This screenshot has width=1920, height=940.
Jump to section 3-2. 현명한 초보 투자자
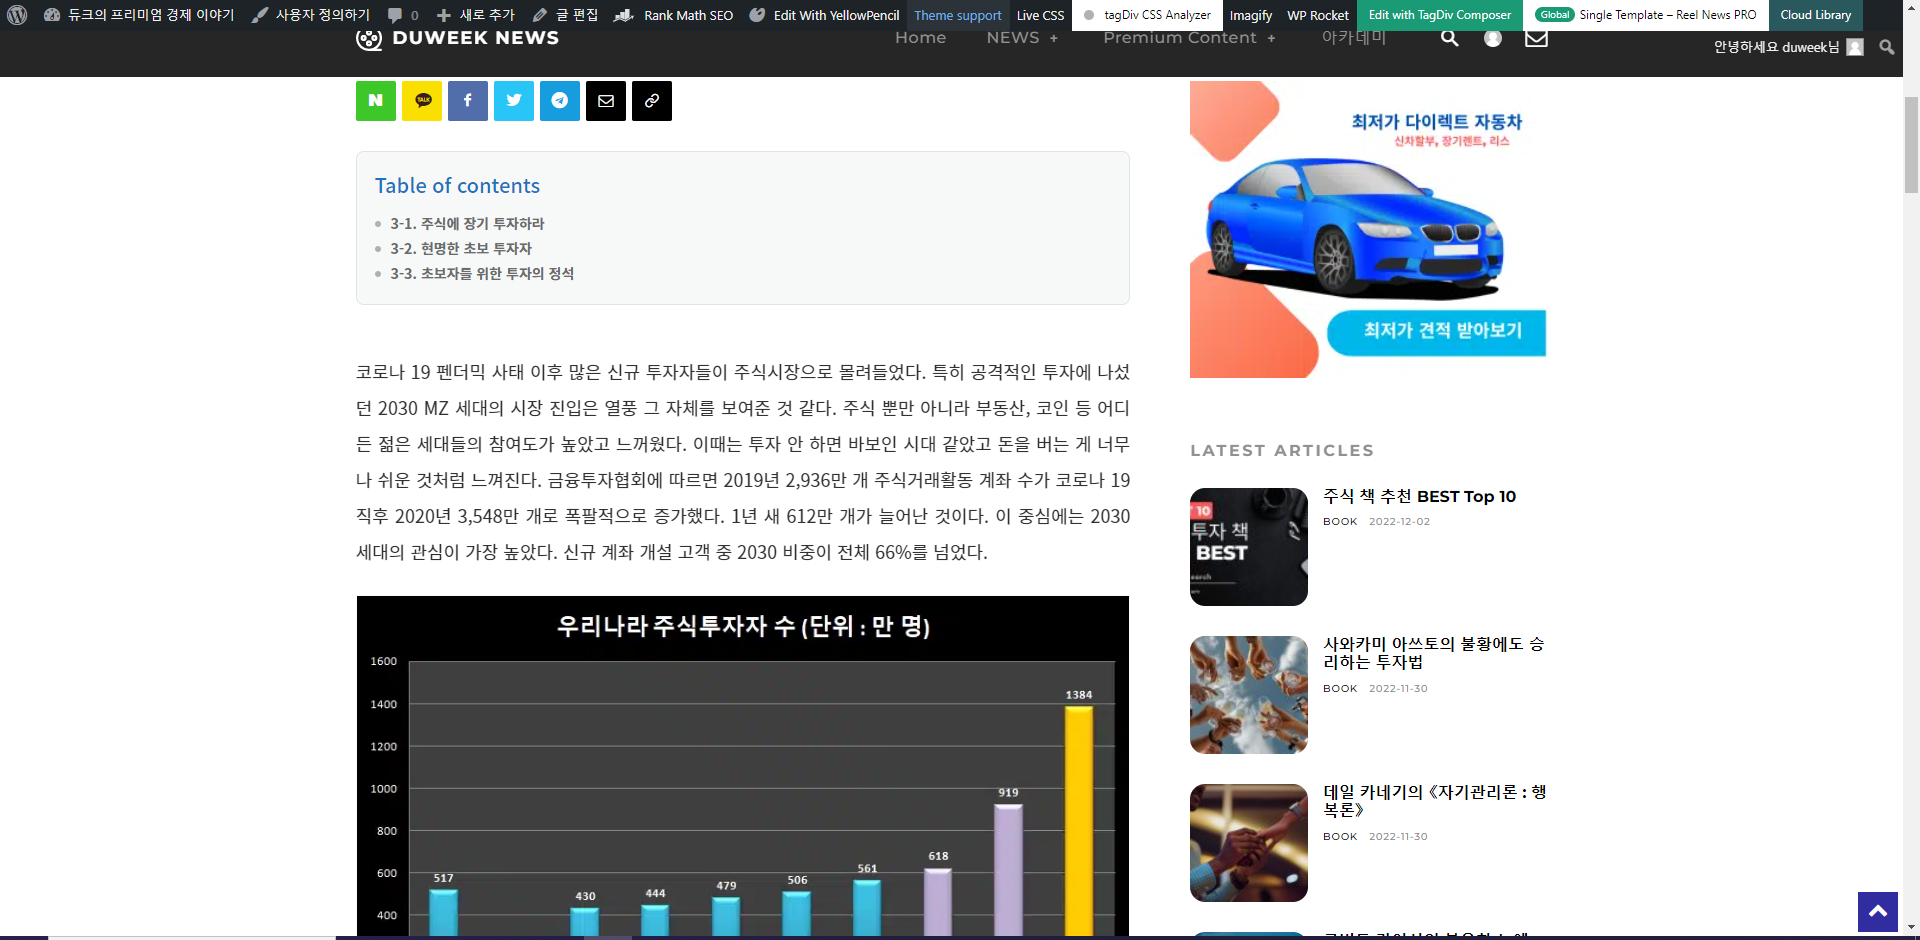461,249
